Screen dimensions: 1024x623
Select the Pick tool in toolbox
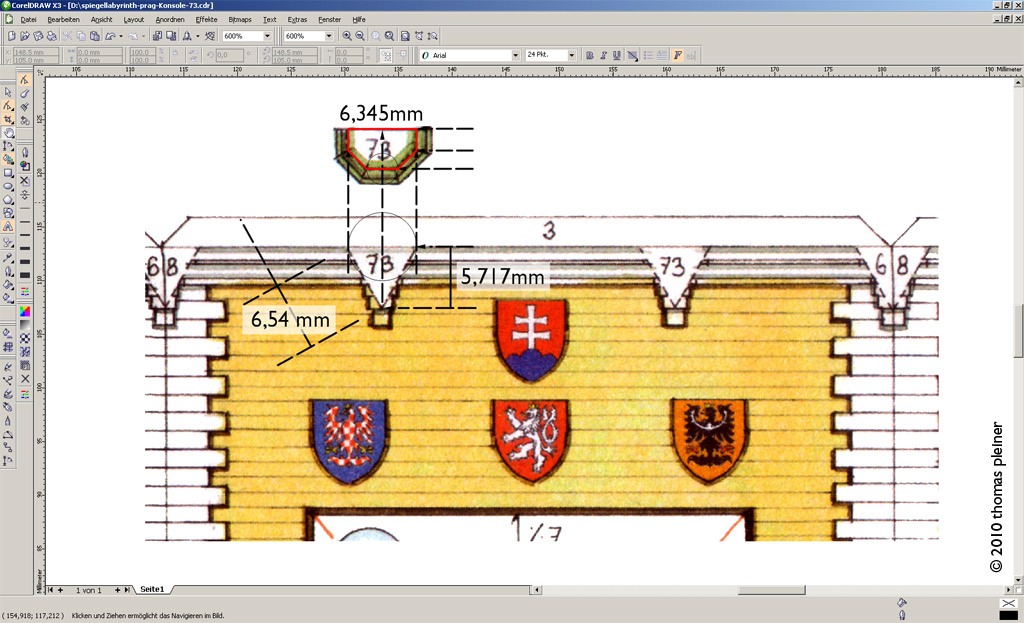point(9,92)
